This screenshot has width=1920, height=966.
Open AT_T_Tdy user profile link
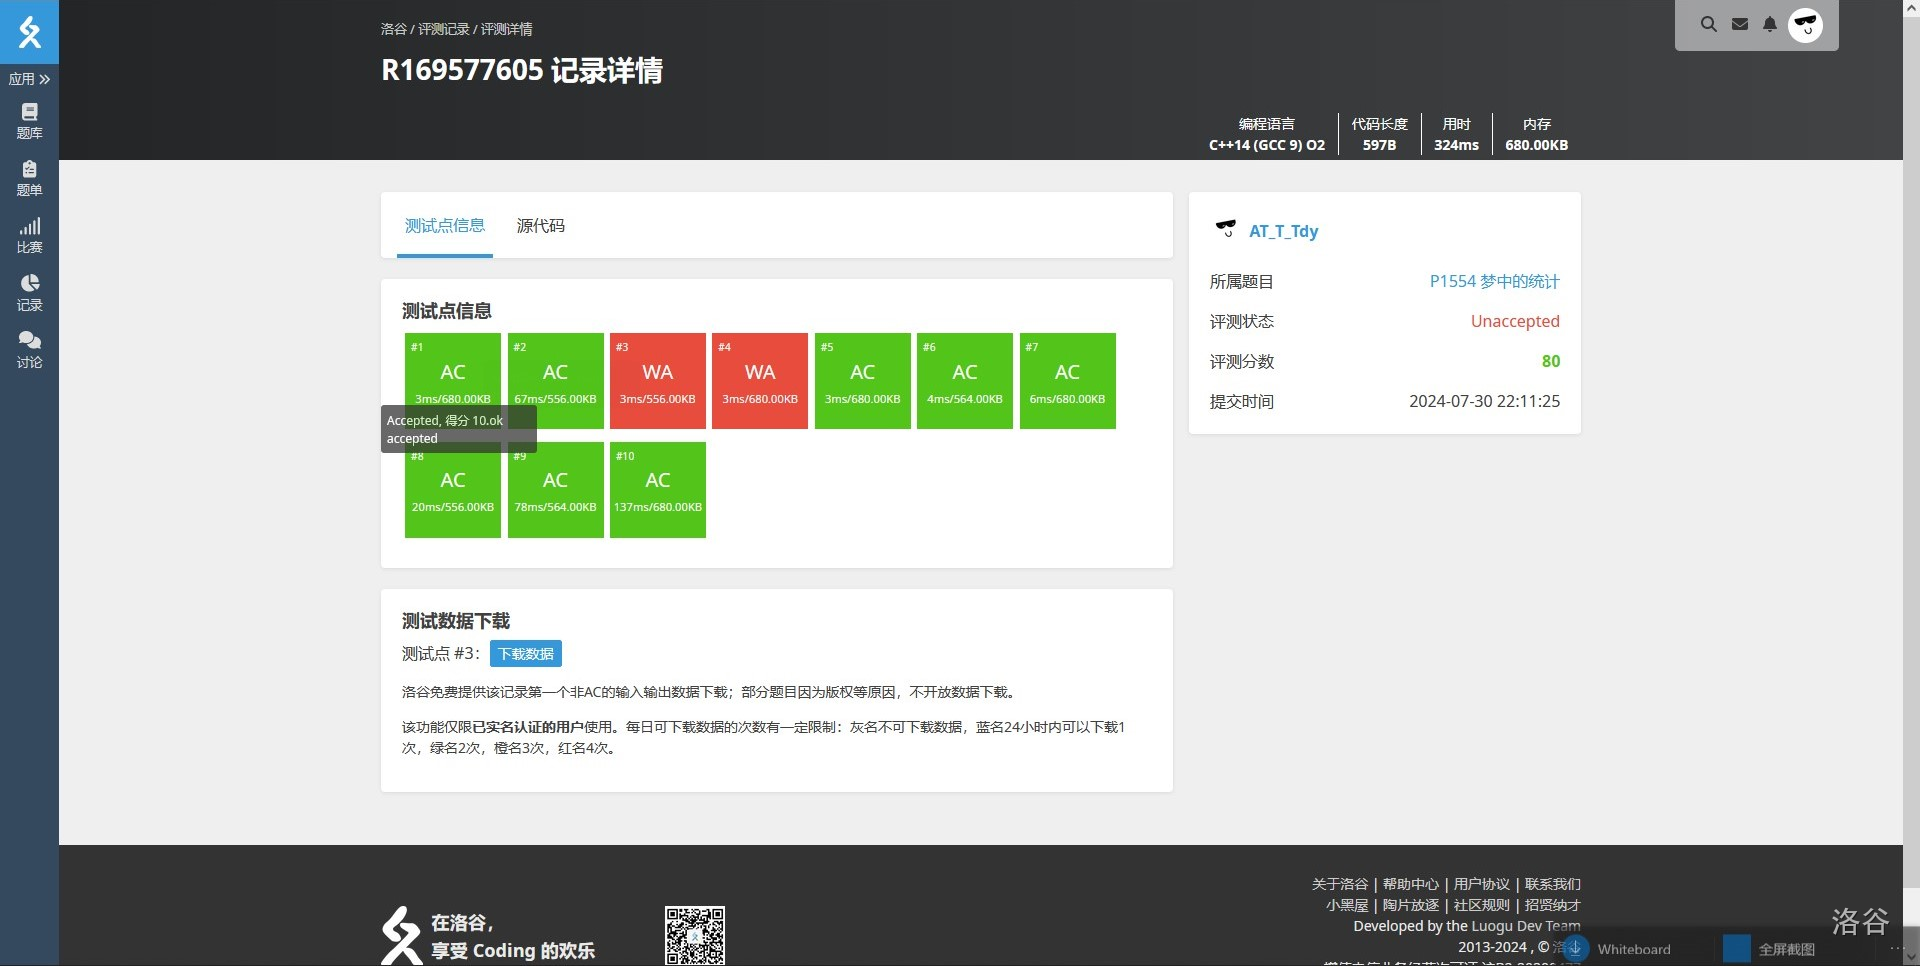coord(1283,231)
